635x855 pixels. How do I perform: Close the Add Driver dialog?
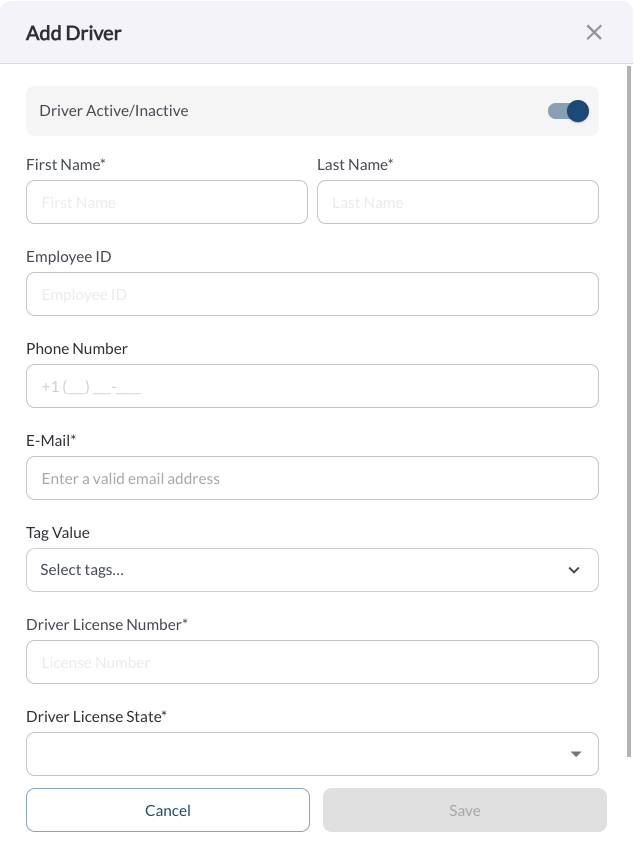(594, 33)
